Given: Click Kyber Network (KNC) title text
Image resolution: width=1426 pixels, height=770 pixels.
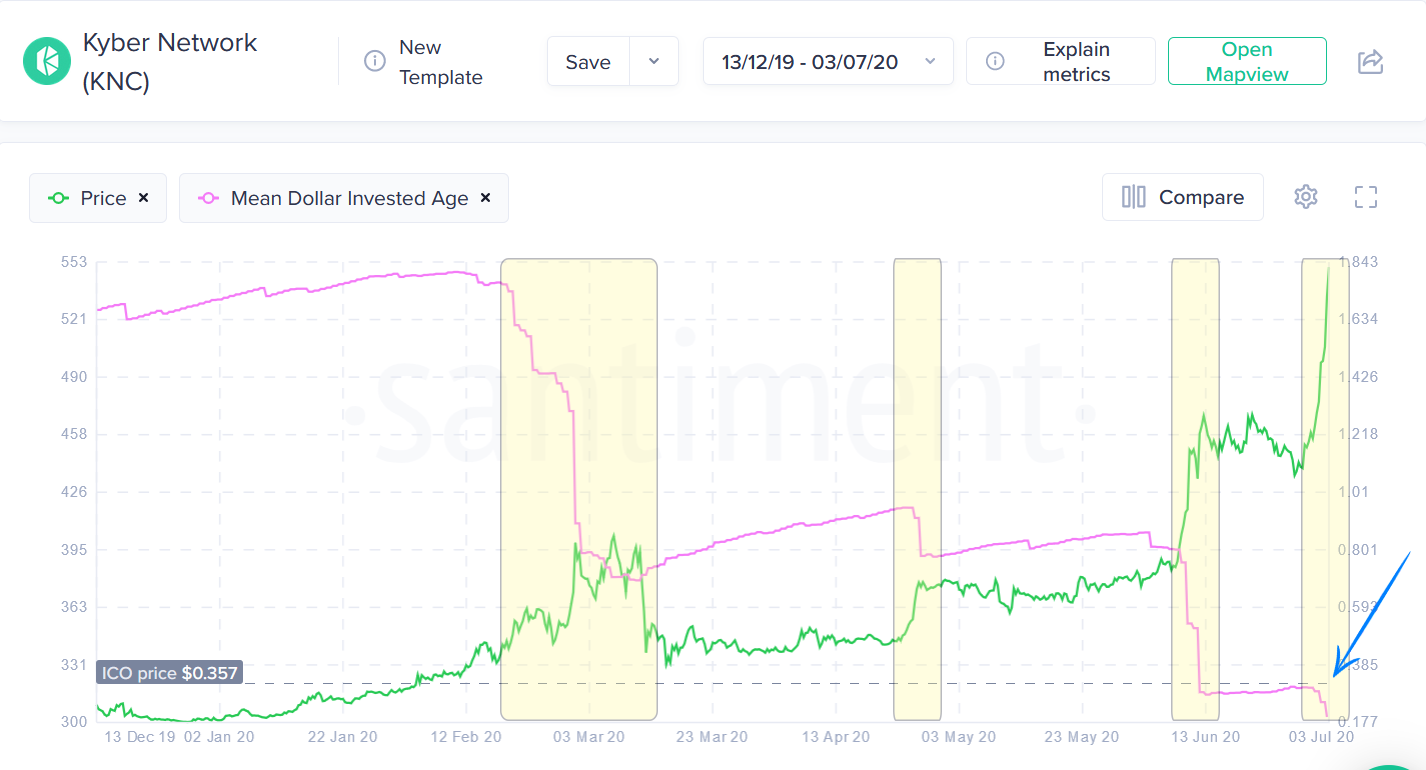Looking at the screenshot, I should tap(170, 62).
